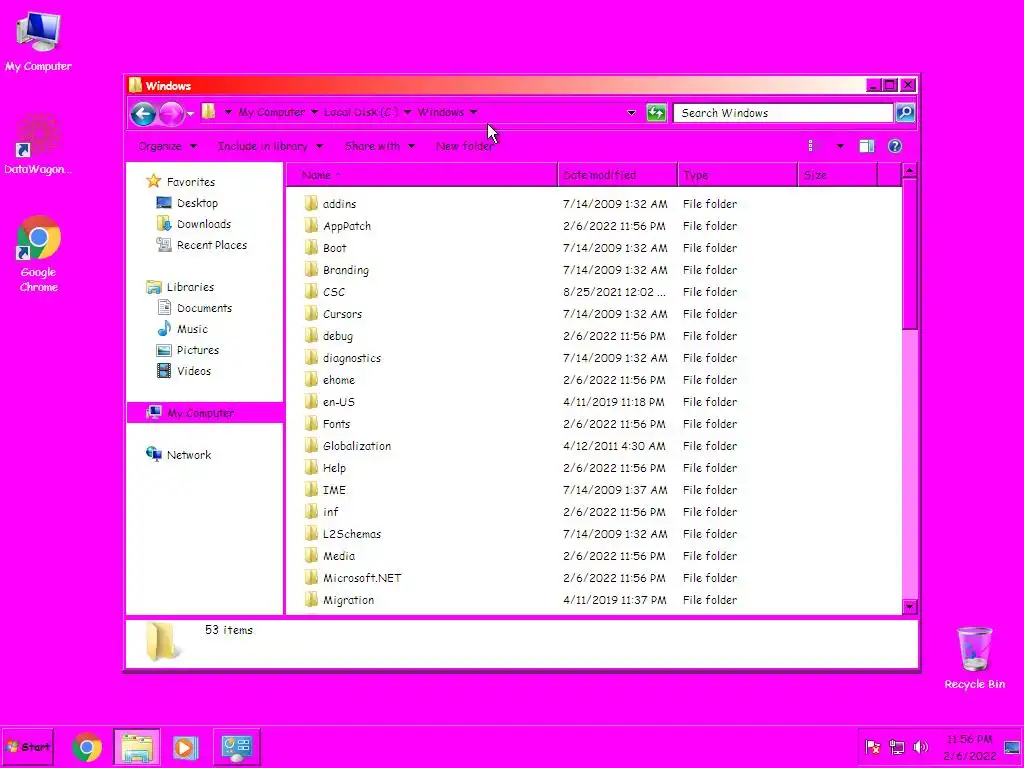Viewport: 1024px width, 768px height.
Task: Select the AppPatch folder icon
Action: 312,225
